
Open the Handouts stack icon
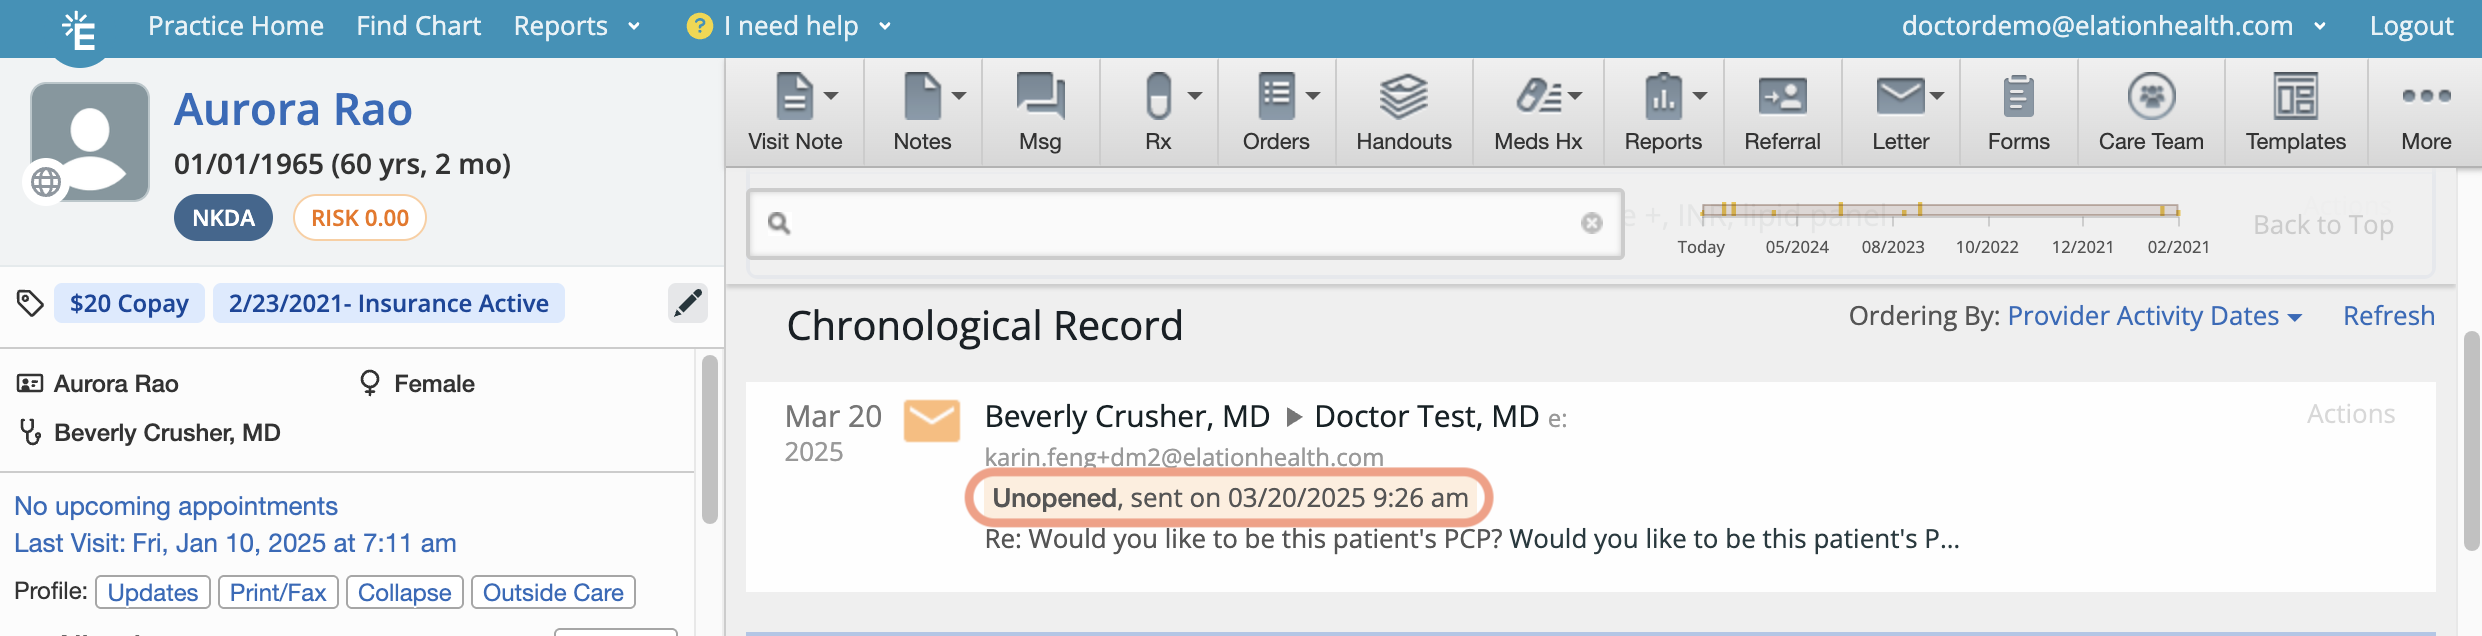[1404, 97]
